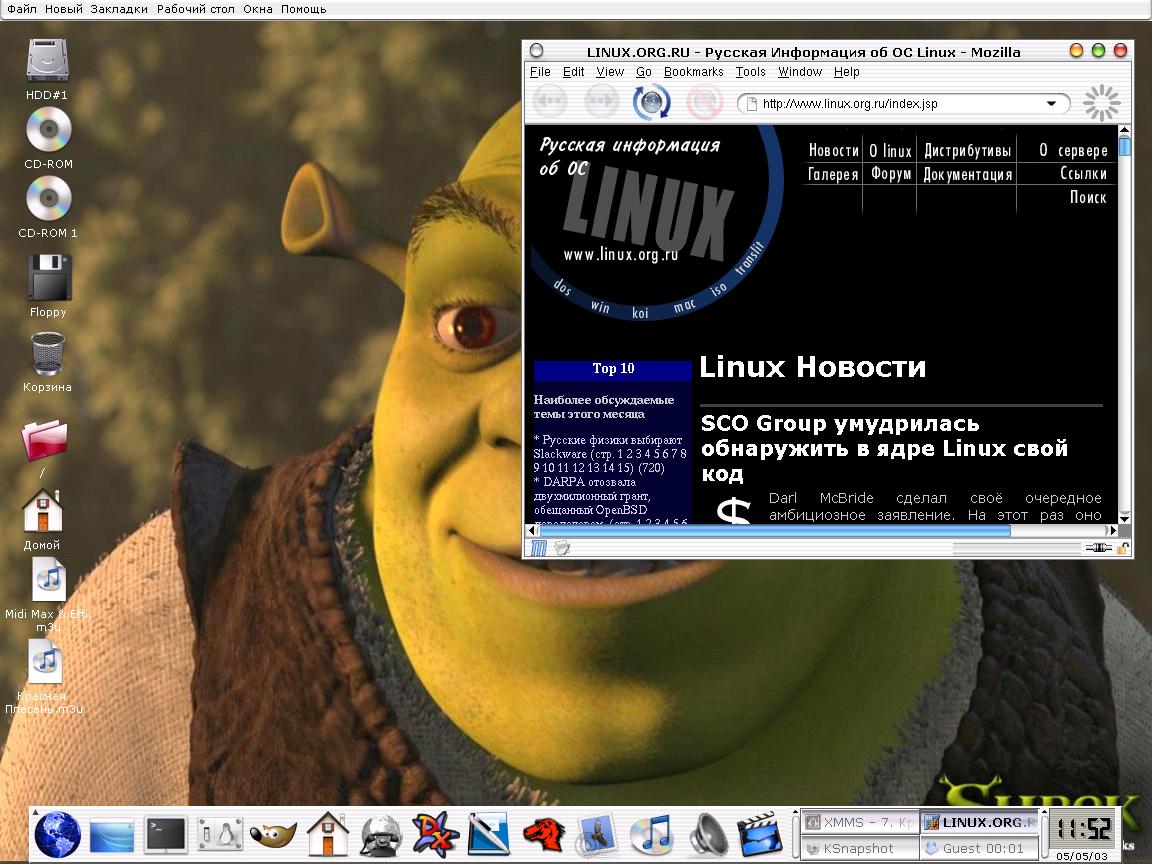
Task: Open the desktop Файл menu
Action: pyautogui.click(x=22, y=9)
